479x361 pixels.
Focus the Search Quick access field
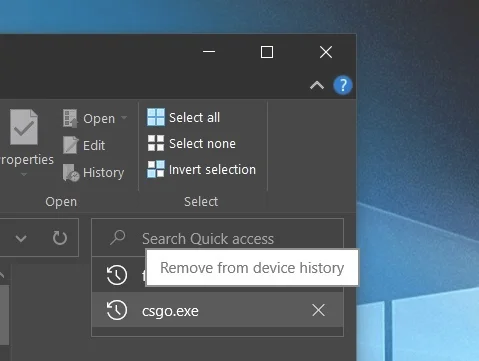click(x=217, y=238)
